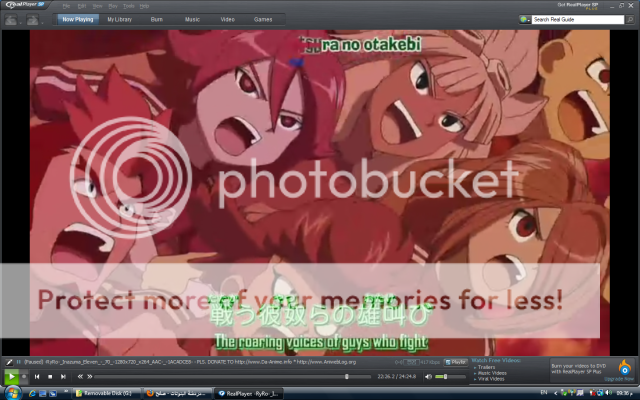Switch to the Now Playing tab

pyautogui.click(x=78, y=19)
